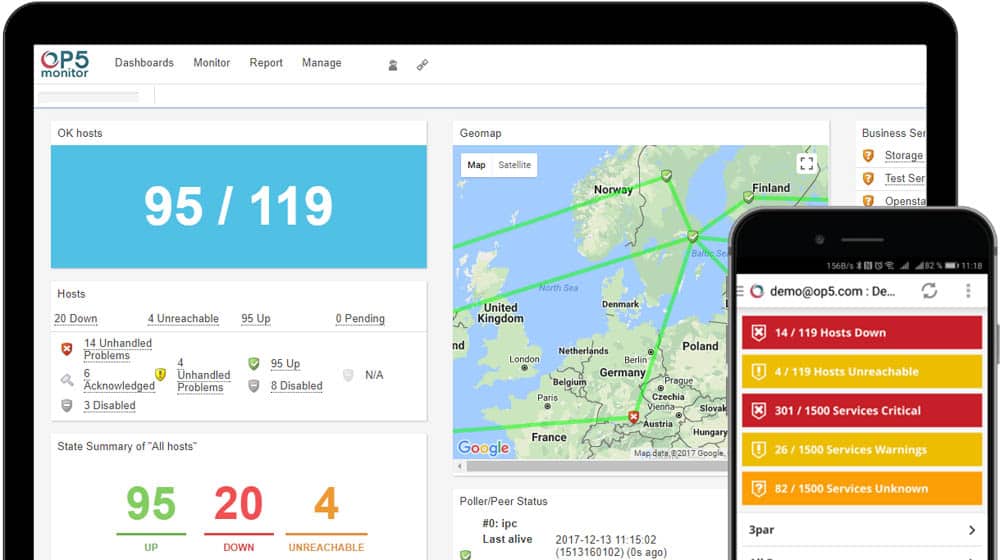Viewport: 1000px width, 560px height.
Task: Click green shield icon beside 95 Up
Action: (254, 364)
